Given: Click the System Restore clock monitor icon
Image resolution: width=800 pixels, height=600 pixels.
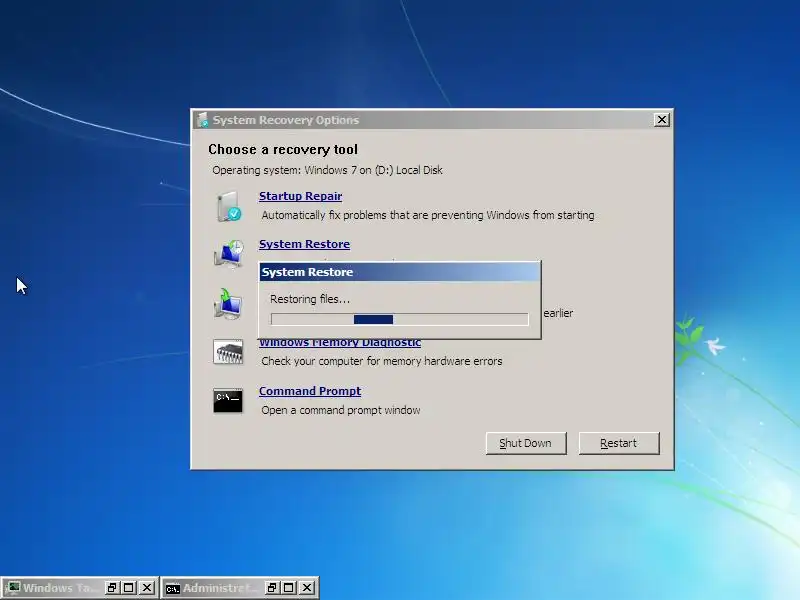Looking at the screenshot, I should coord(228,254).
